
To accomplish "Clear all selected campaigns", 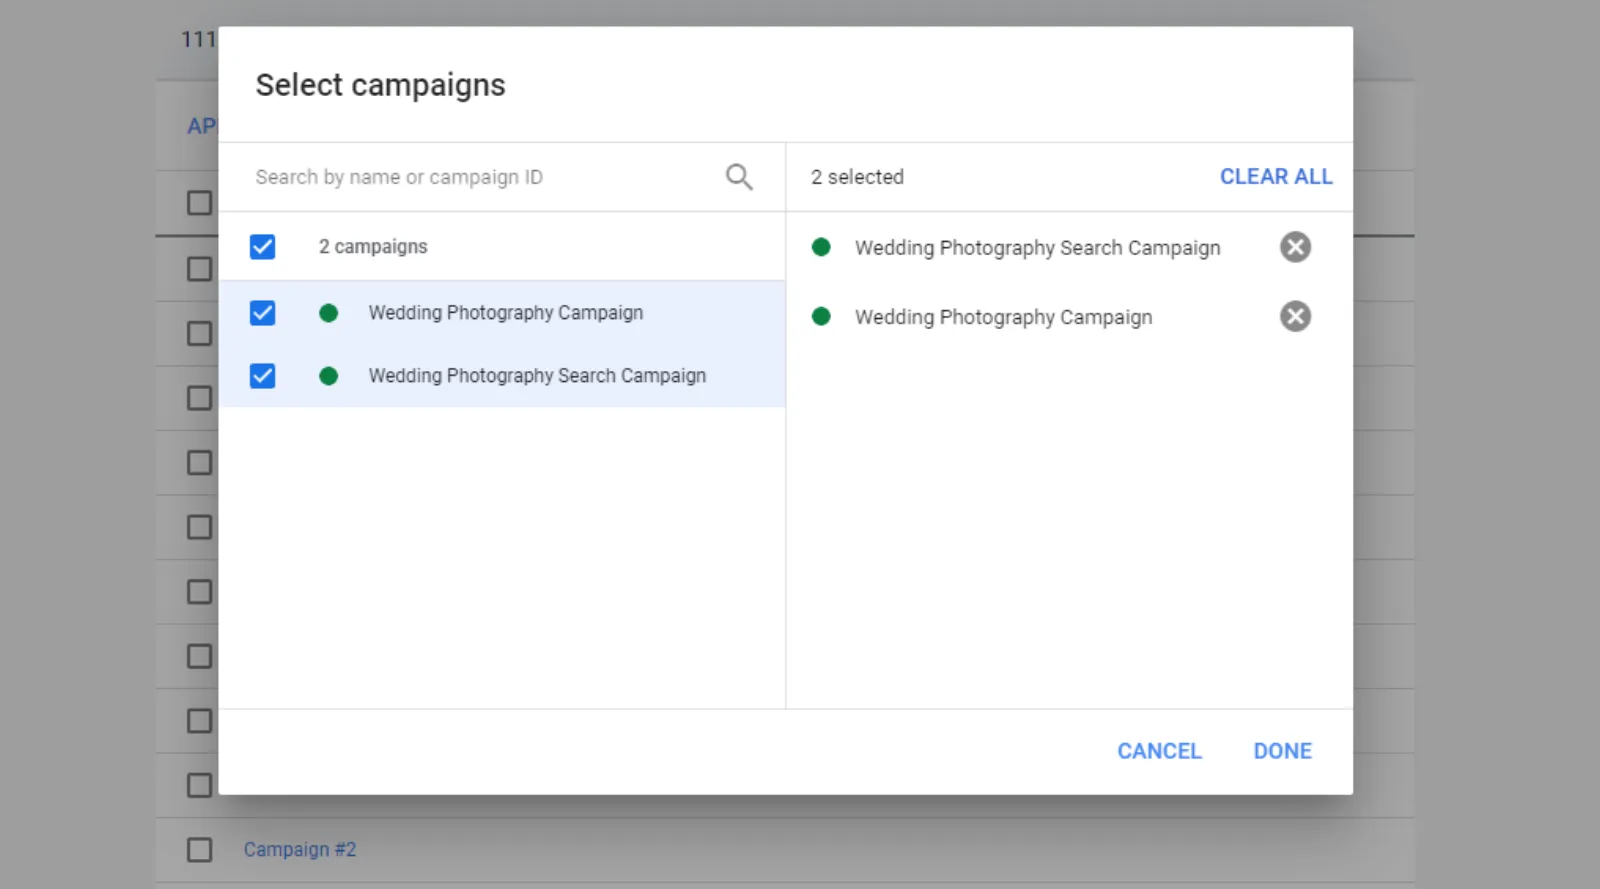I will click(x=1276, y=177).
